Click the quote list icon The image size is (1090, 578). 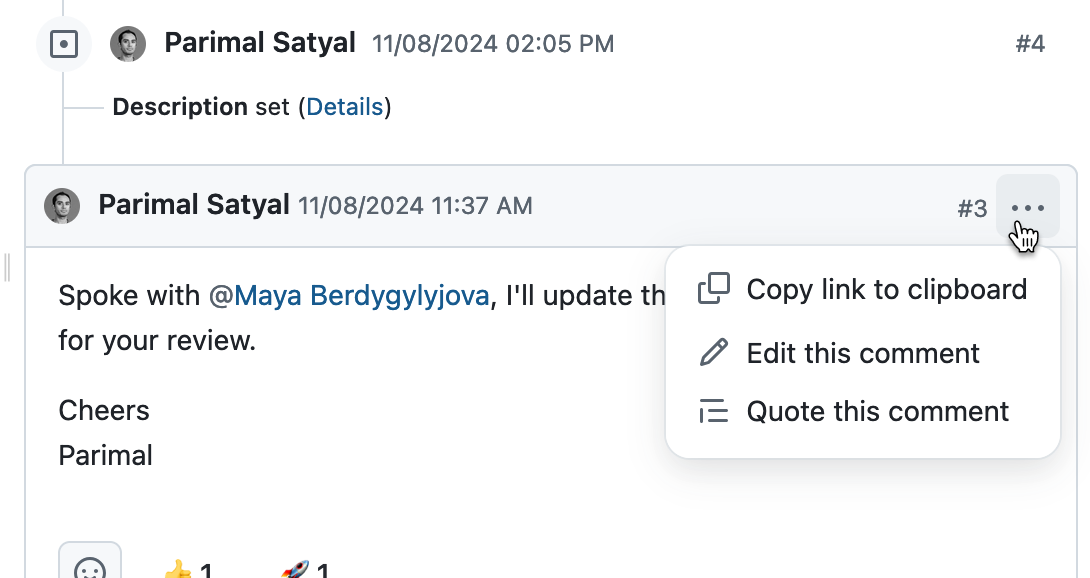[x=713, y=411]
